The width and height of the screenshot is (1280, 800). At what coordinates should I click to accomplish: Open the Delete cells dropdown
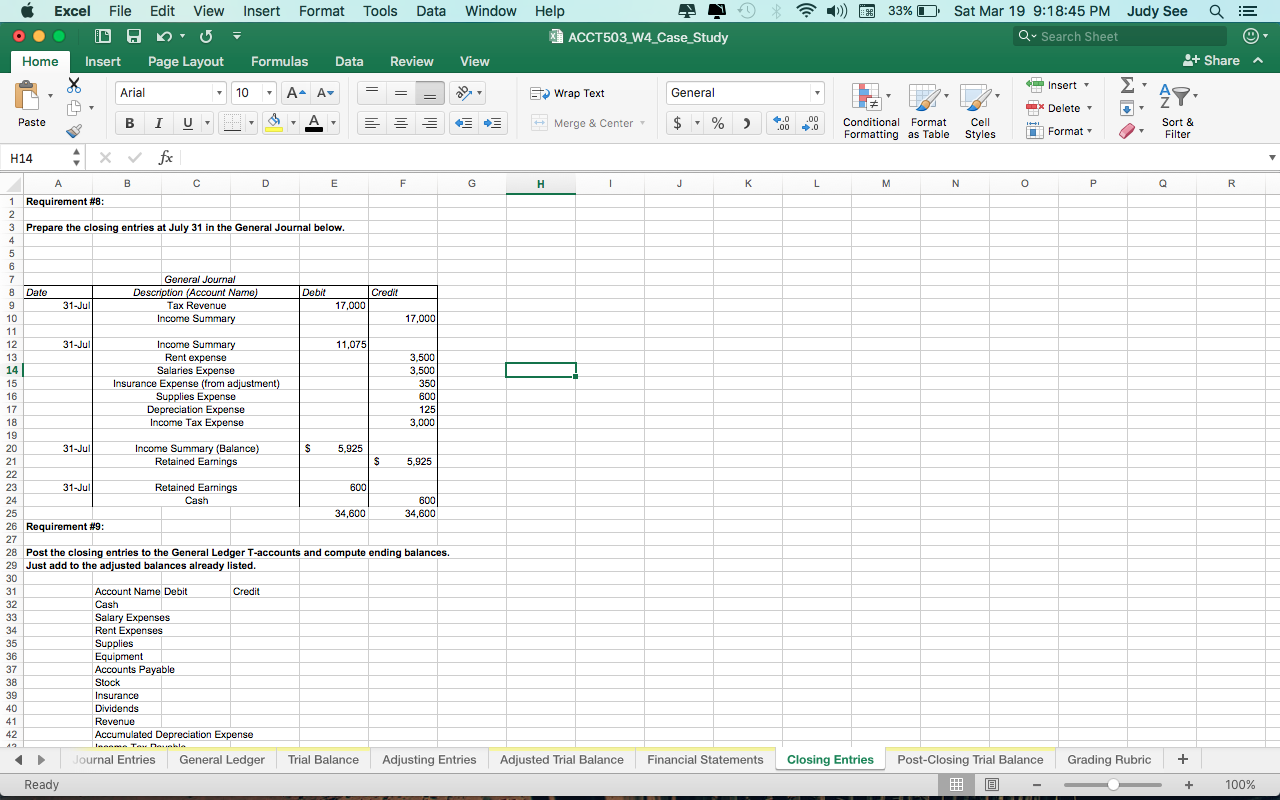pyautogui.click(x=1089, y=108)
